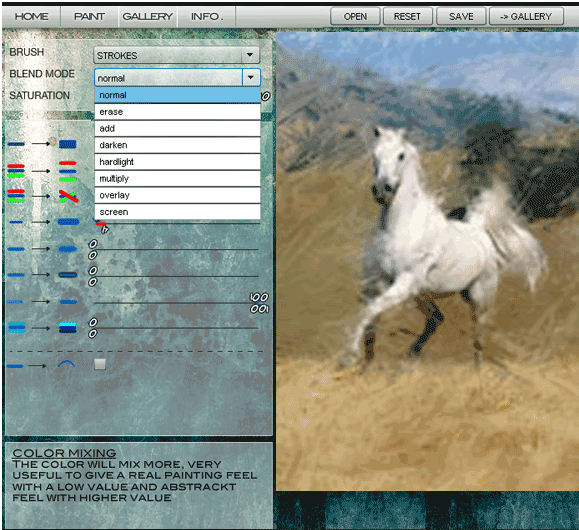Click the separated red, blue, green strokes icon
Image resolution: width=579 pixels, height=530 pixels.
[68, 171]
